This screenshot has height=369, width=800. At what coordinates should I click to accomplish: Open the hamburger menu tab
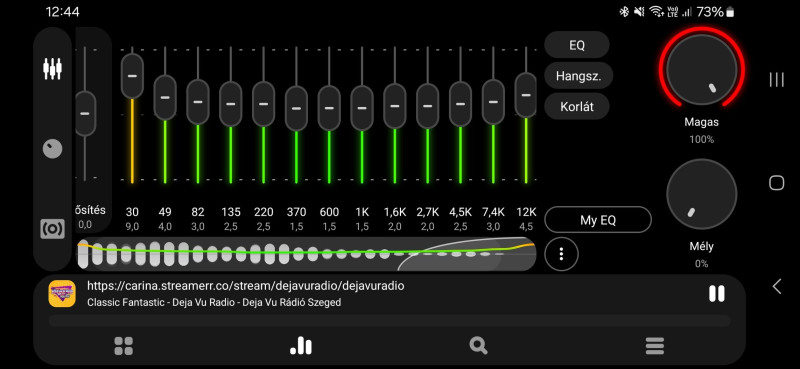tap(655, 346)
